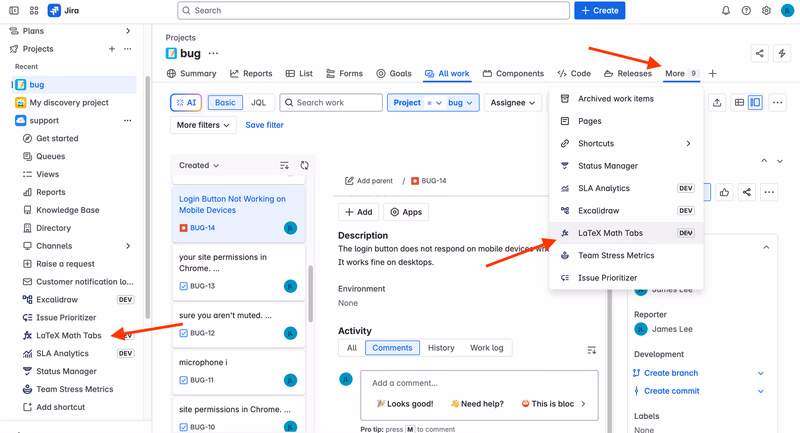Viewport: 800px width, 433px height.
Task: Open the BUG-13 work item card
Action: pos(239,271)
